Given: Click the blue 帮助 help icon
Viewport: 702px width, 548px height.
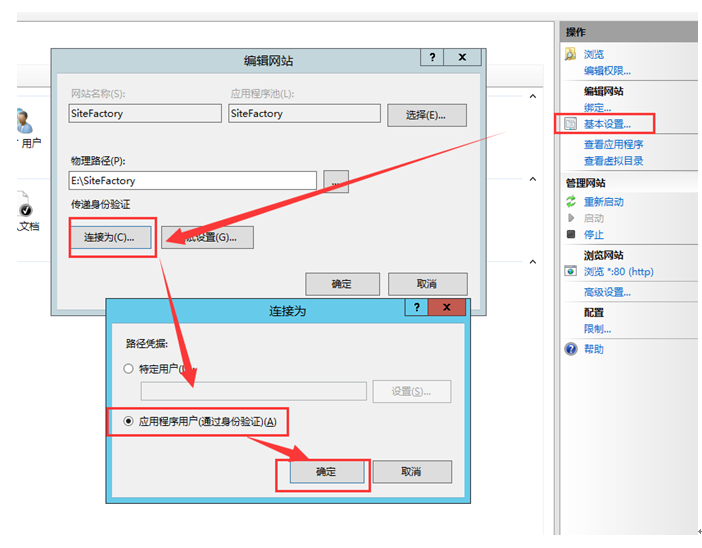Looking at the screenshot, I should tap(570, 349).
